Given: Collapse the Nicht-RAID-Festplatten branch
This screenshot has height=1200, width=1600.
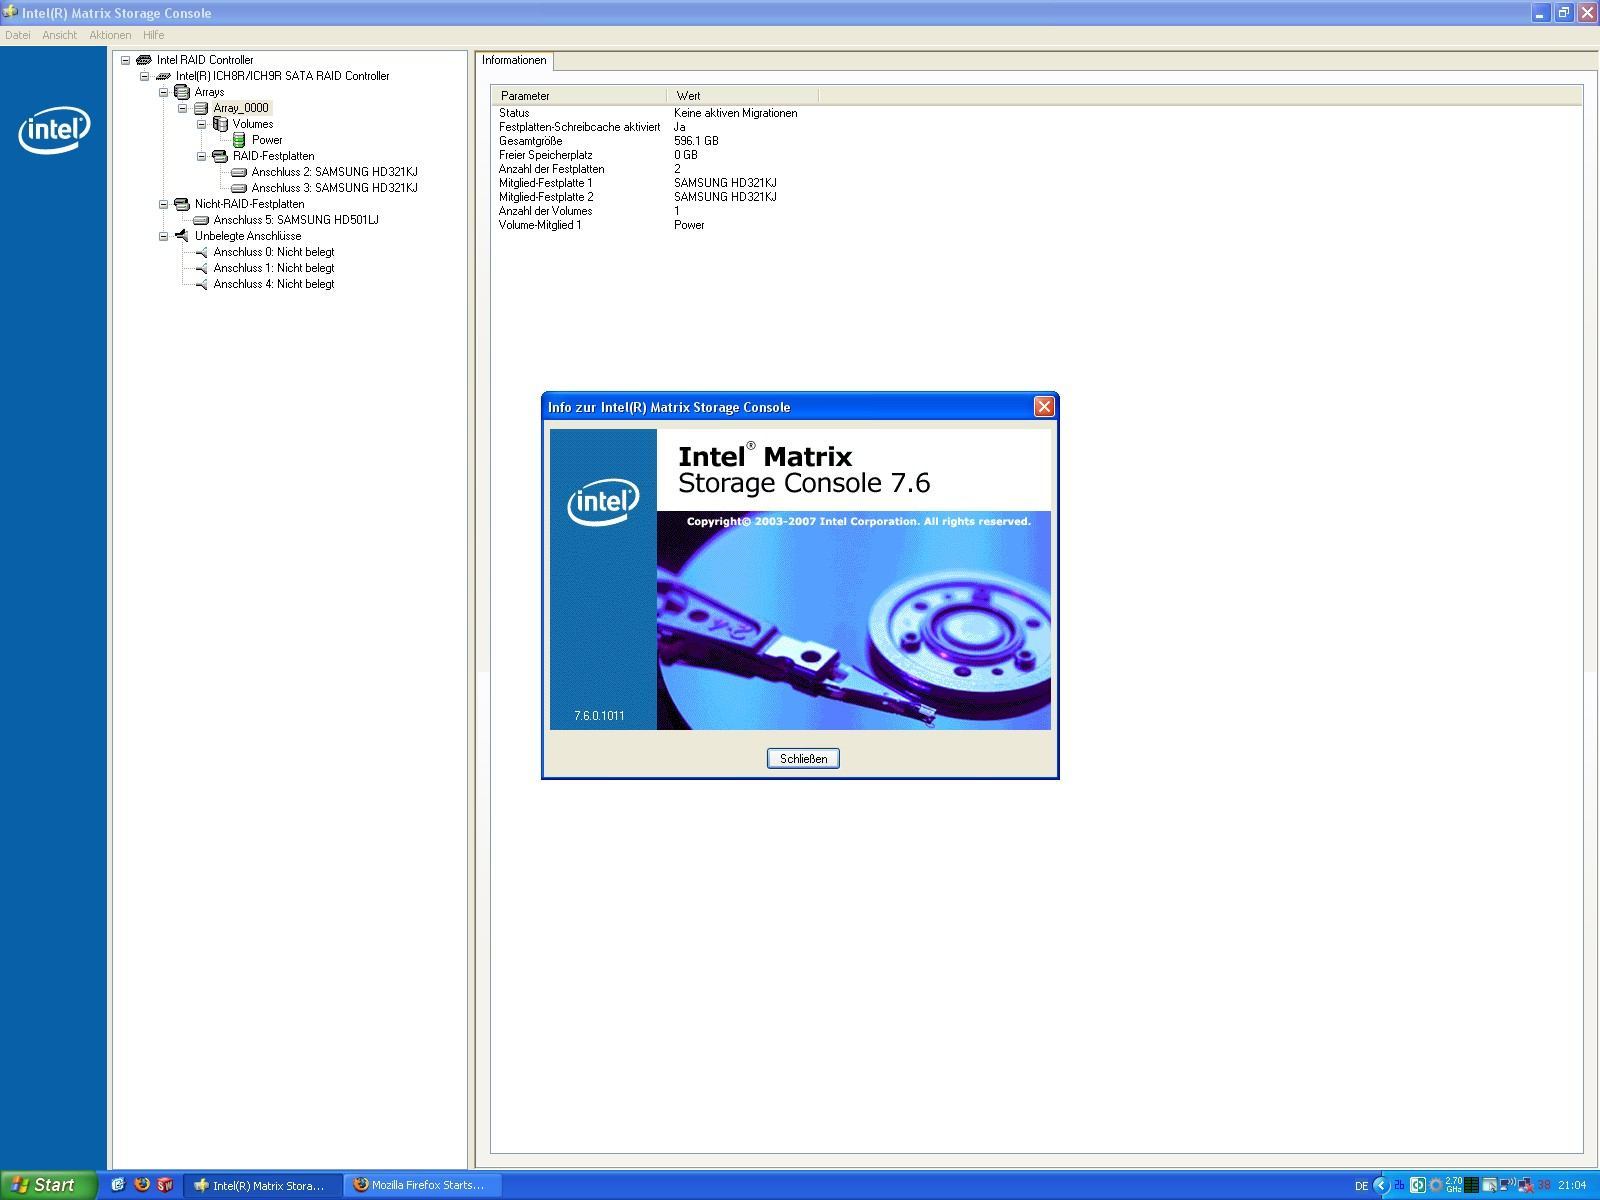Looking at the screenshot, I should pyautogui.click(x=163, y=204).
